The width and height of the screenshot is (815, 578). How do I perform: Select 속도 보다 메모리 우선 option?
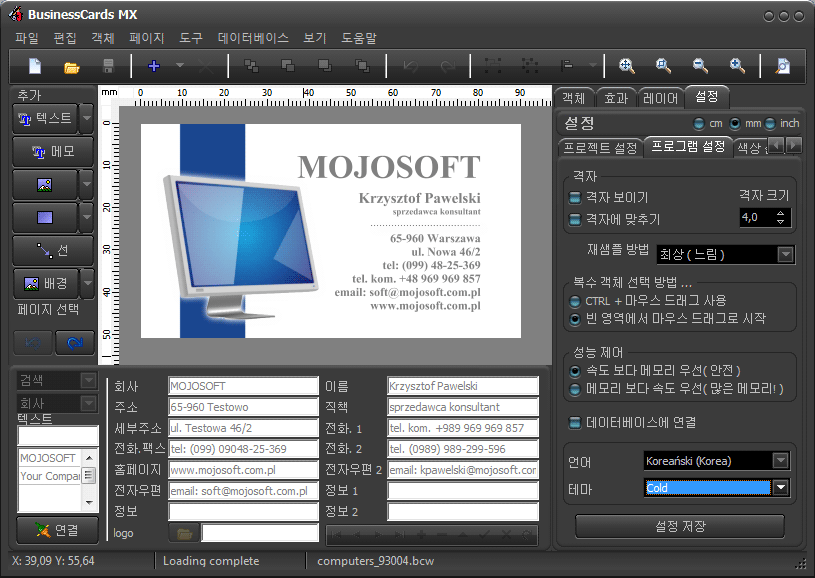(x=575, y=371)
